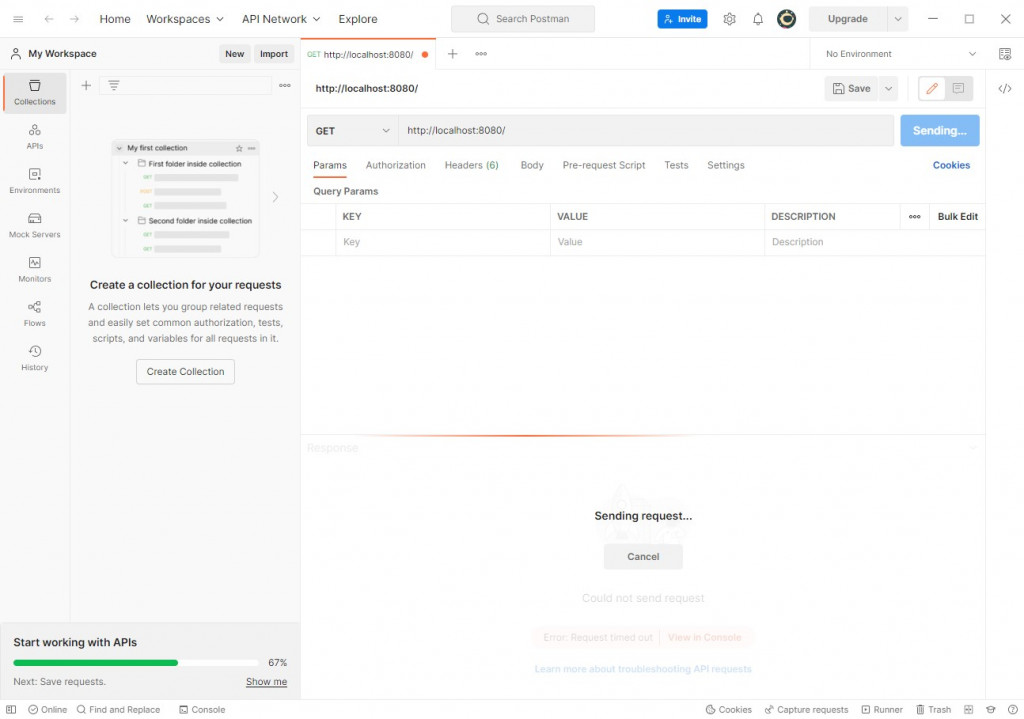The height and width of the screenshot is (719, 1024).
Task: Cancel the sending request
Action: tap(643, 556)
